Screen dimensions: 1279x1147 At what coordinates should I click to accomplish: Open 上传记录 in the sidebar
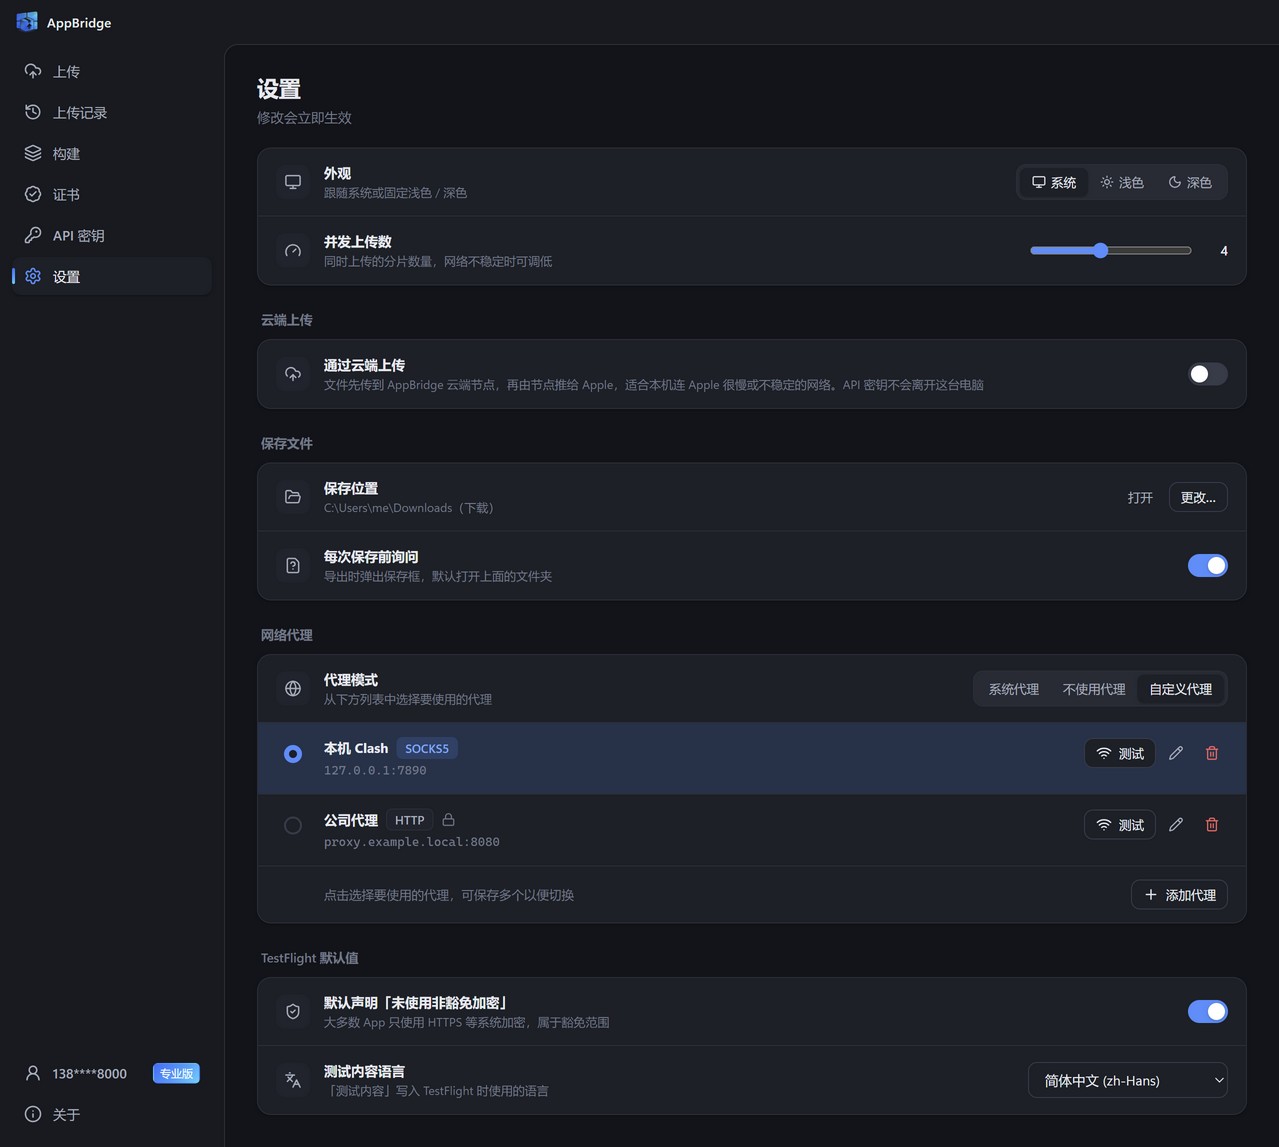click(x=112, y=112)
